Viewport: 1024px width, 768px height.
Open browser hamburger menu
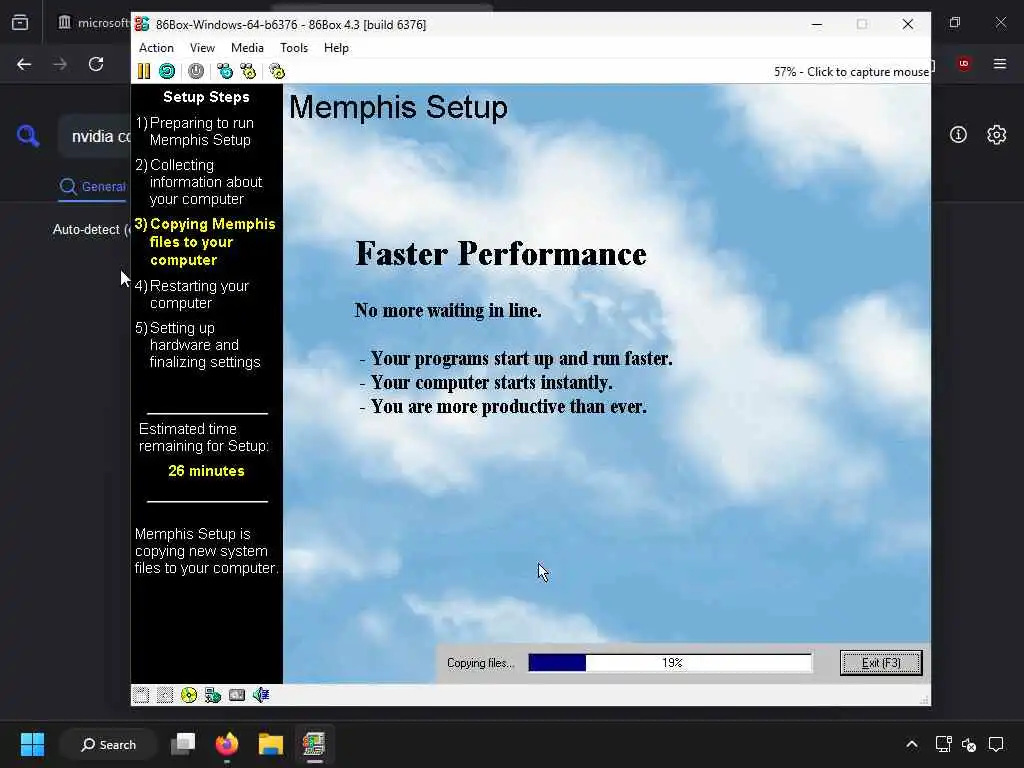(x=1000, y=63)
